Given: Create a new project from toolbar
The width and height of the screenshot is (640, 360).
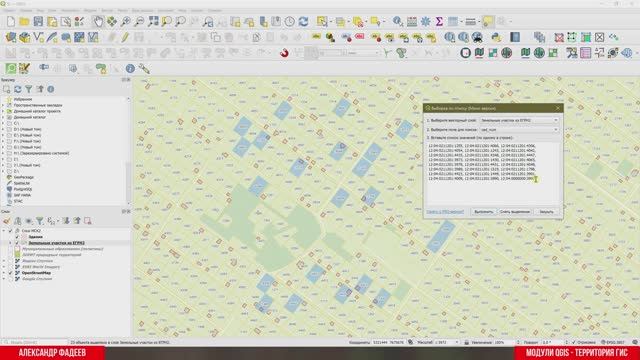Looking at the screenshot, I should [x=11, y=22].
